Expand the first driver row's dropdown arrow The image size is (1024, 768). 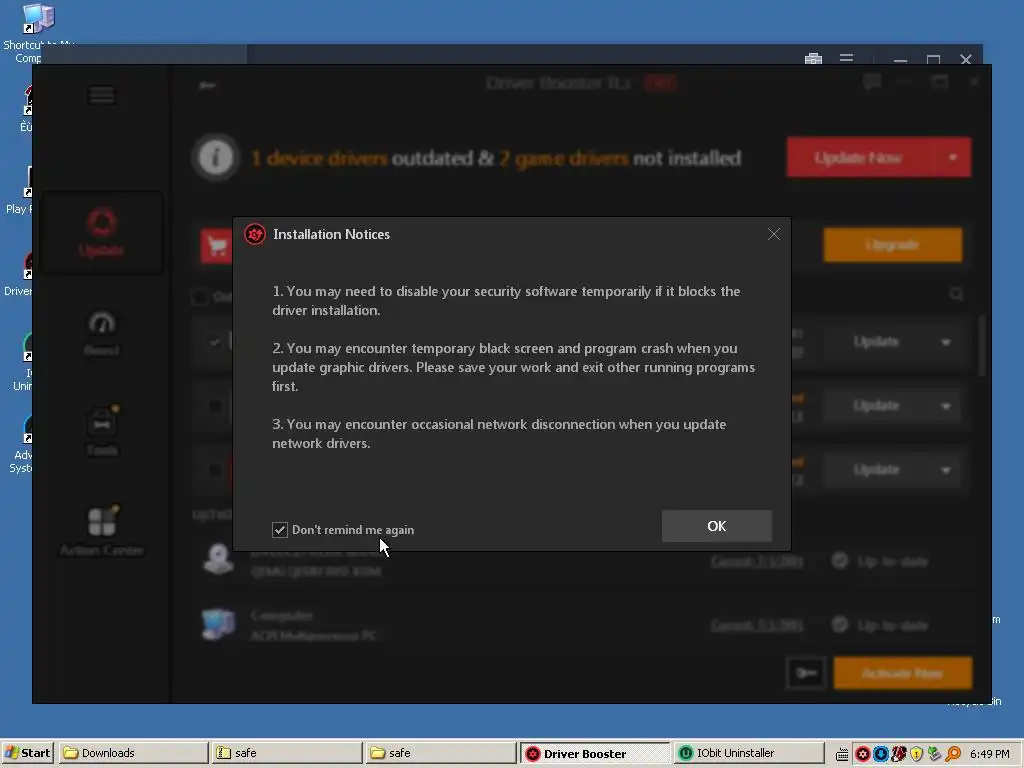(x=945, y=342)
